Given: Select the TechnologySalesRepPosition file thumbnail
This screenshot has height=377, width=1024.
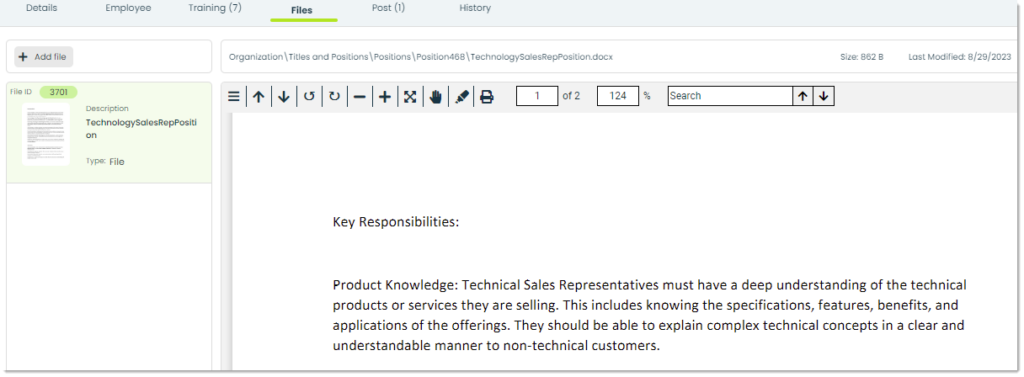Looking at the screenshot, I should click(46, 134).
